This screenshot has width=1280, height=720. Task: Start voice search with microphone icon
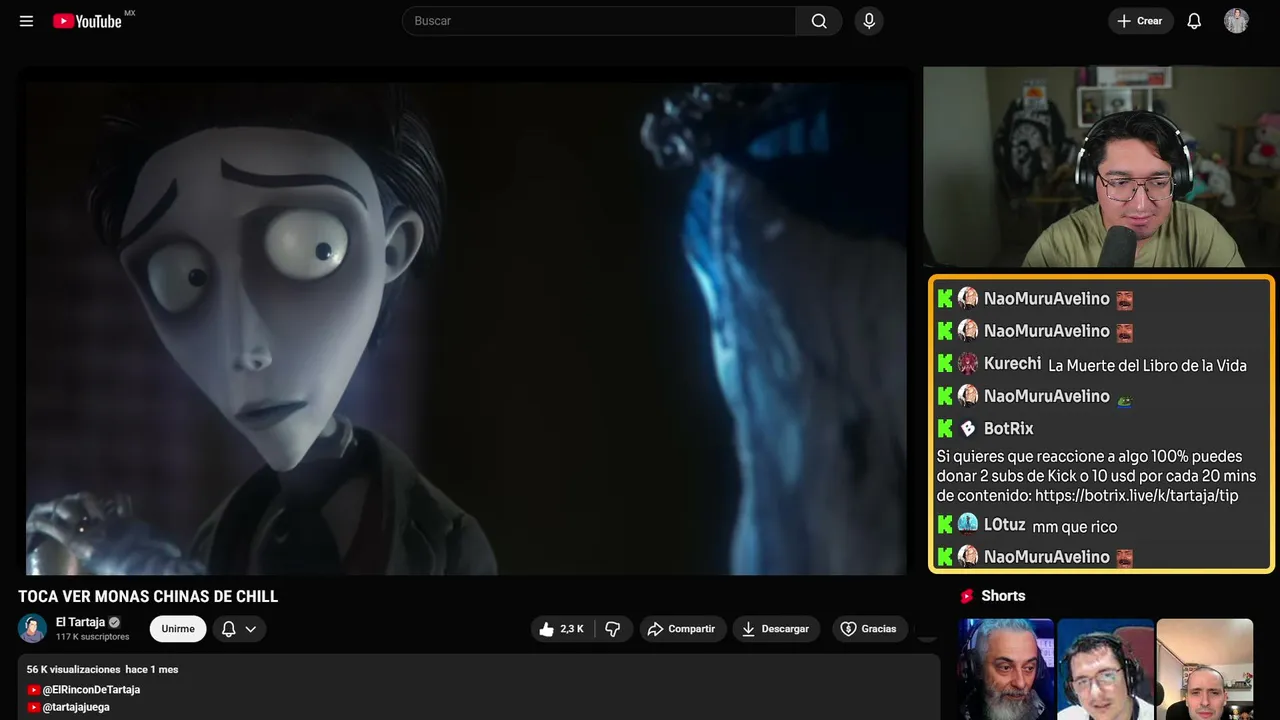869,21
